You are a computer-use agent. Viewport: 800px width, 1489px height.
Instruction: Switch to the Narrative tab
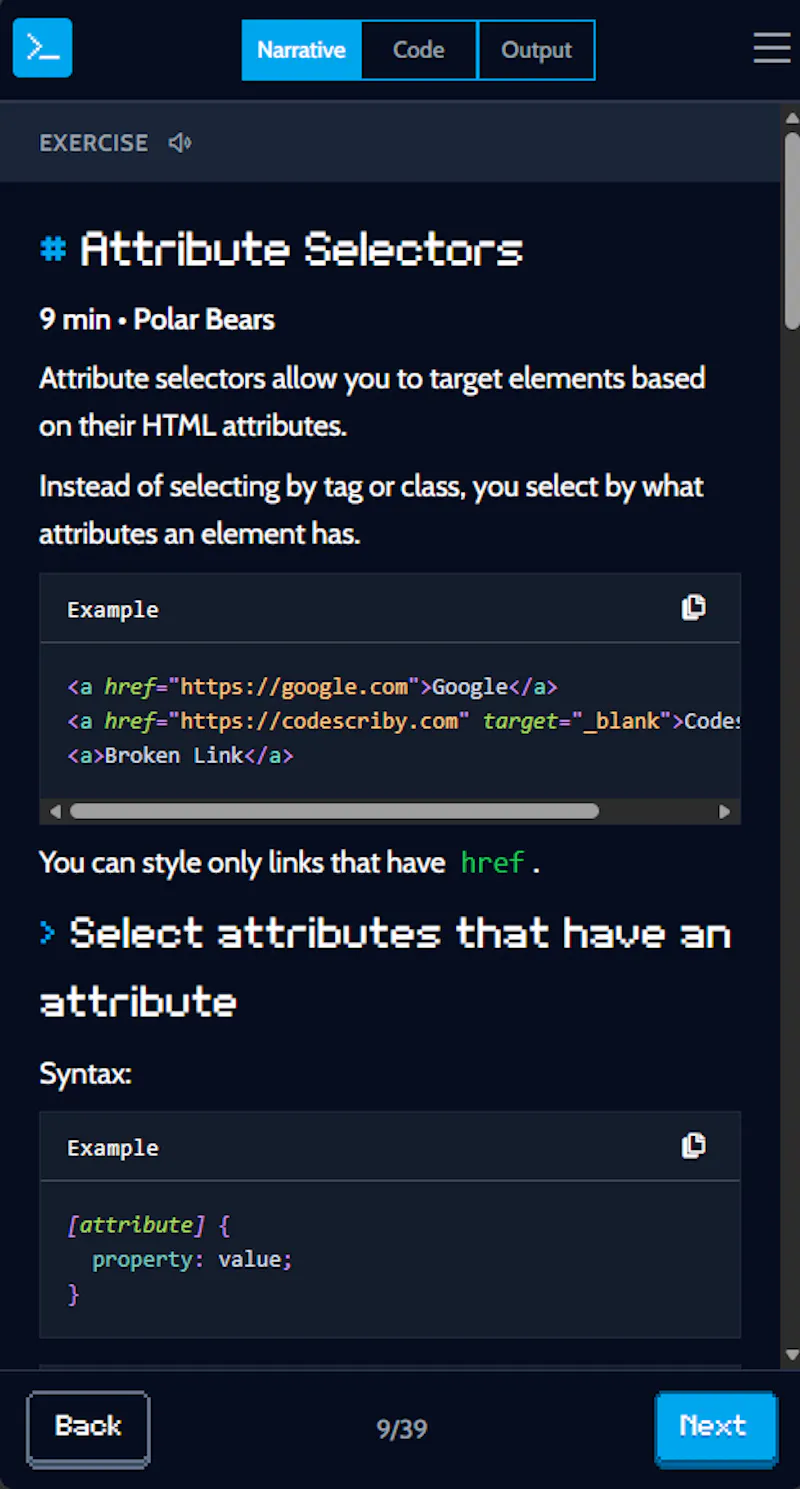point(301,50)
